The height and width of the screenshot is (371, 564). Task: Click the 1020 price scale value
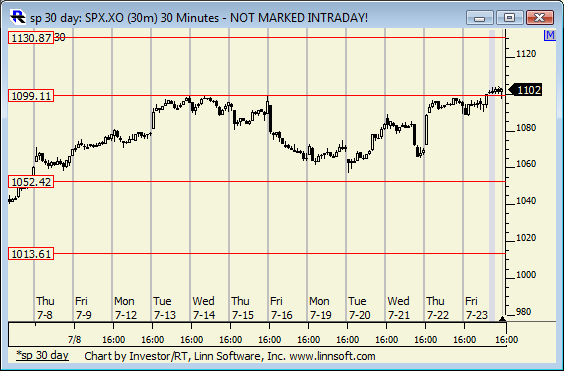pos(526,238)
